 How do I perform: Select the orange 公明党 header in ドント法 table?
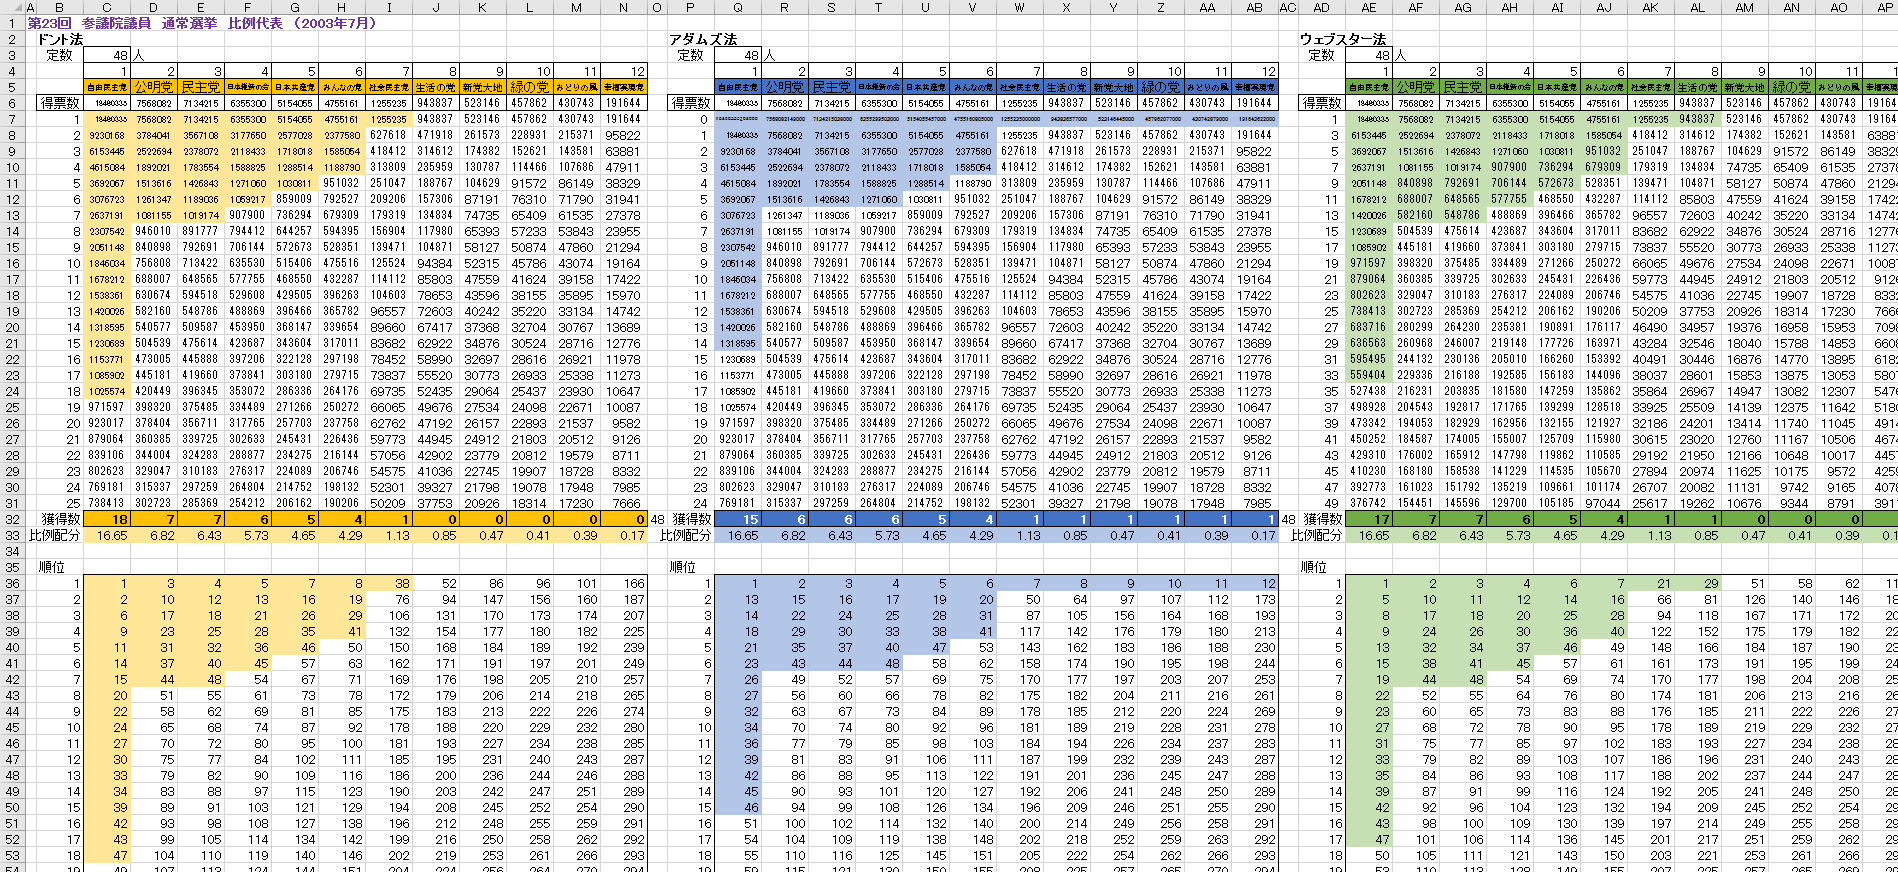pyautogui.click(x=154, y=87)
